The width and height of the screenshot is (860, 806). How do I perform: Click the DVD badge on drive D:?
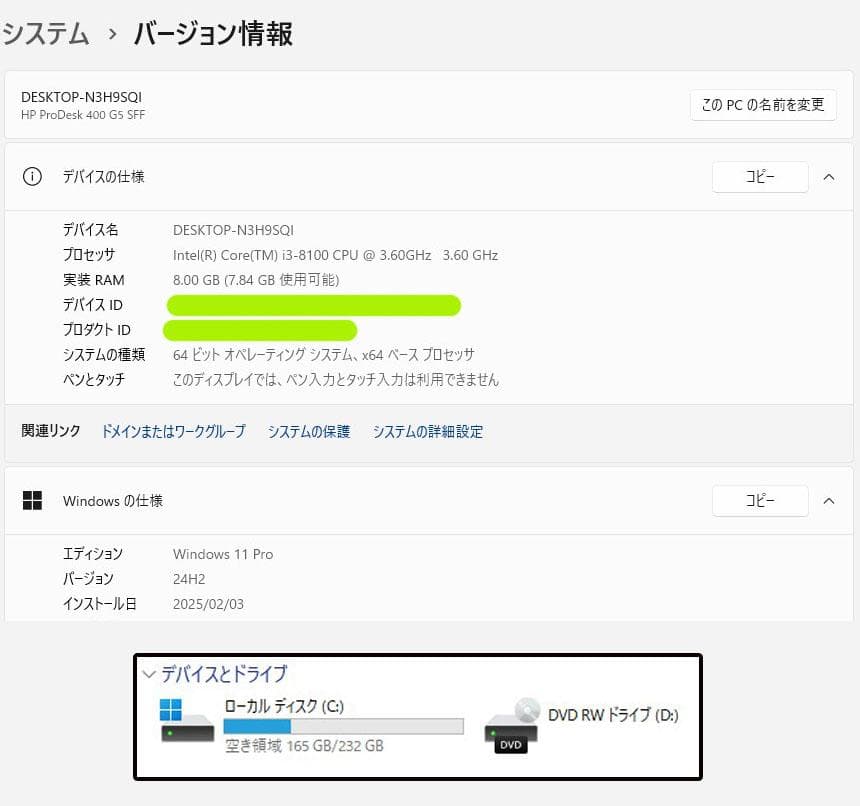[509, 743]
